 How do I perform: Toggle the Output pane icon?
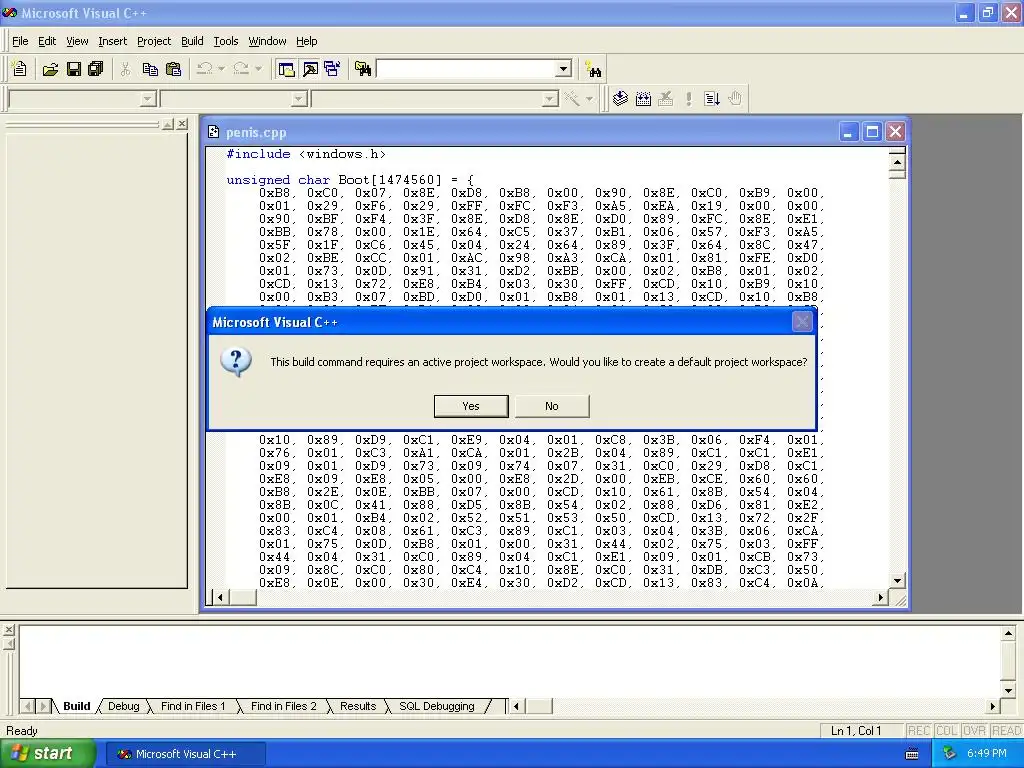click(x=310, y=69)
